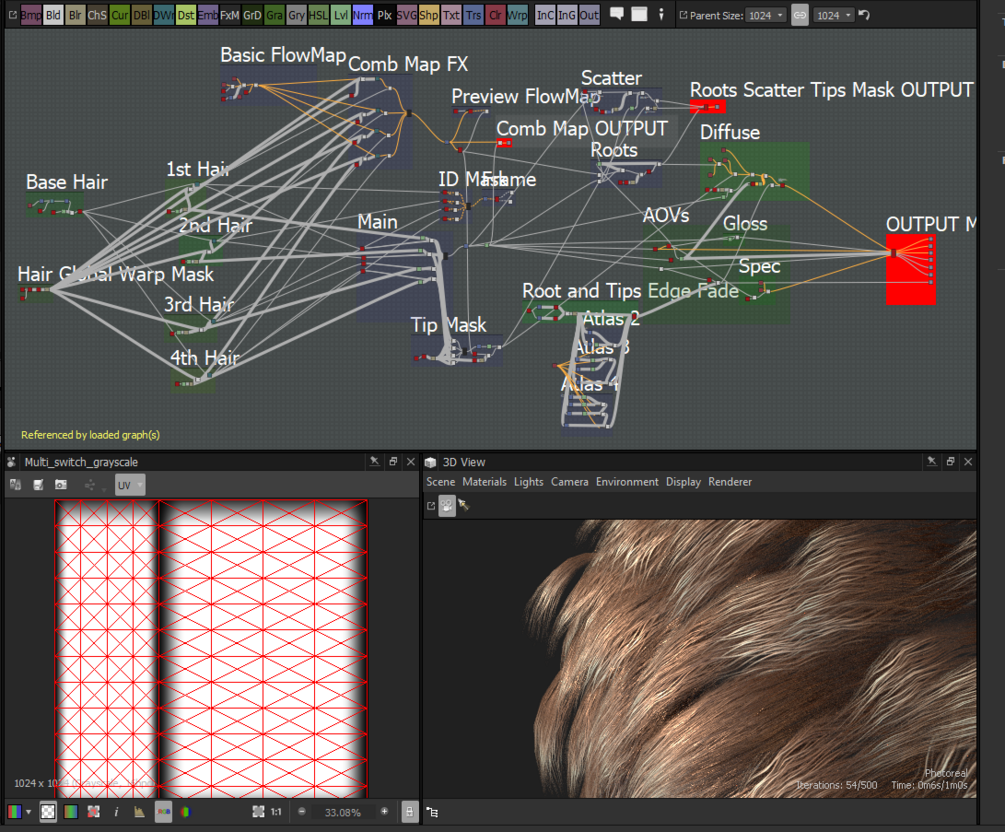Open the Environment menu in 3D View
This screenshot has width=1005, height=832.
click(x=627, y=481)
